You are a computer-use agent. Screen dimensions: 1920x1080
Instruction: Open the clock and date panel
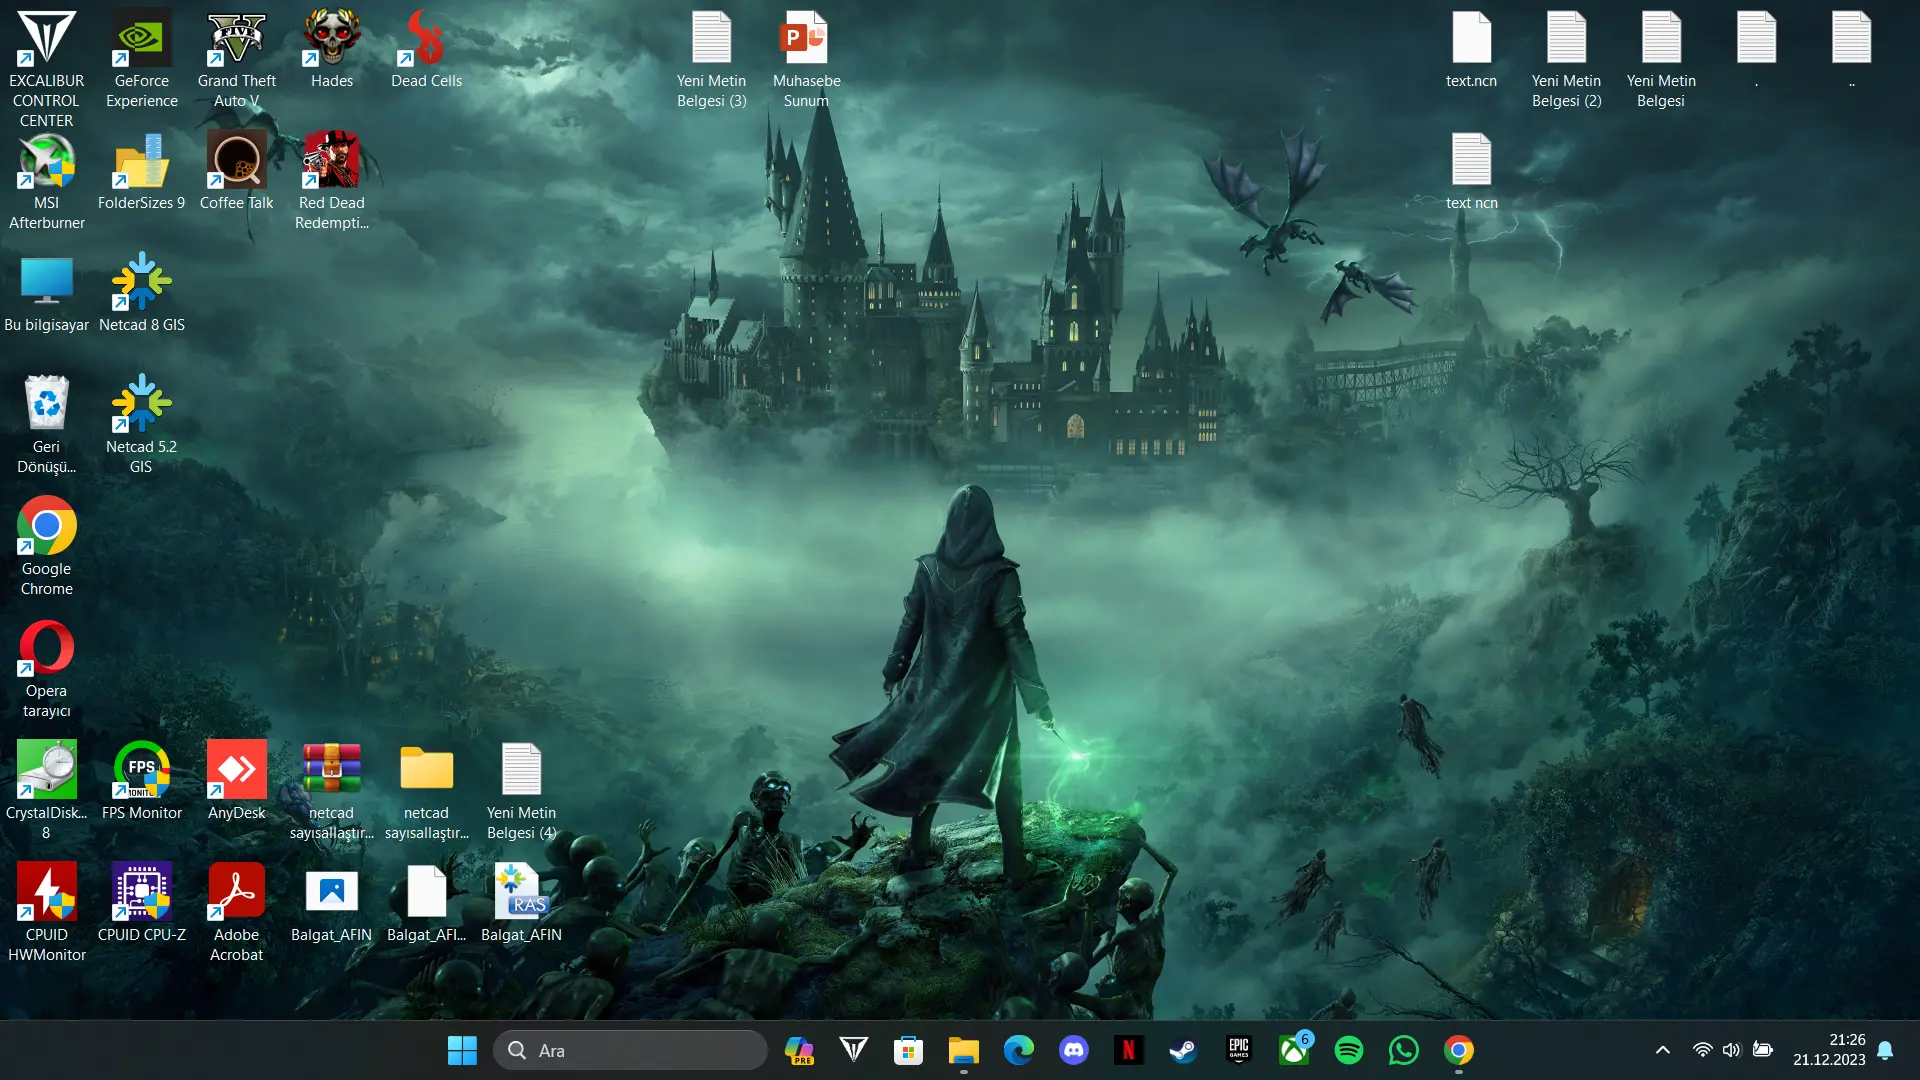tap(1829, 1050)
